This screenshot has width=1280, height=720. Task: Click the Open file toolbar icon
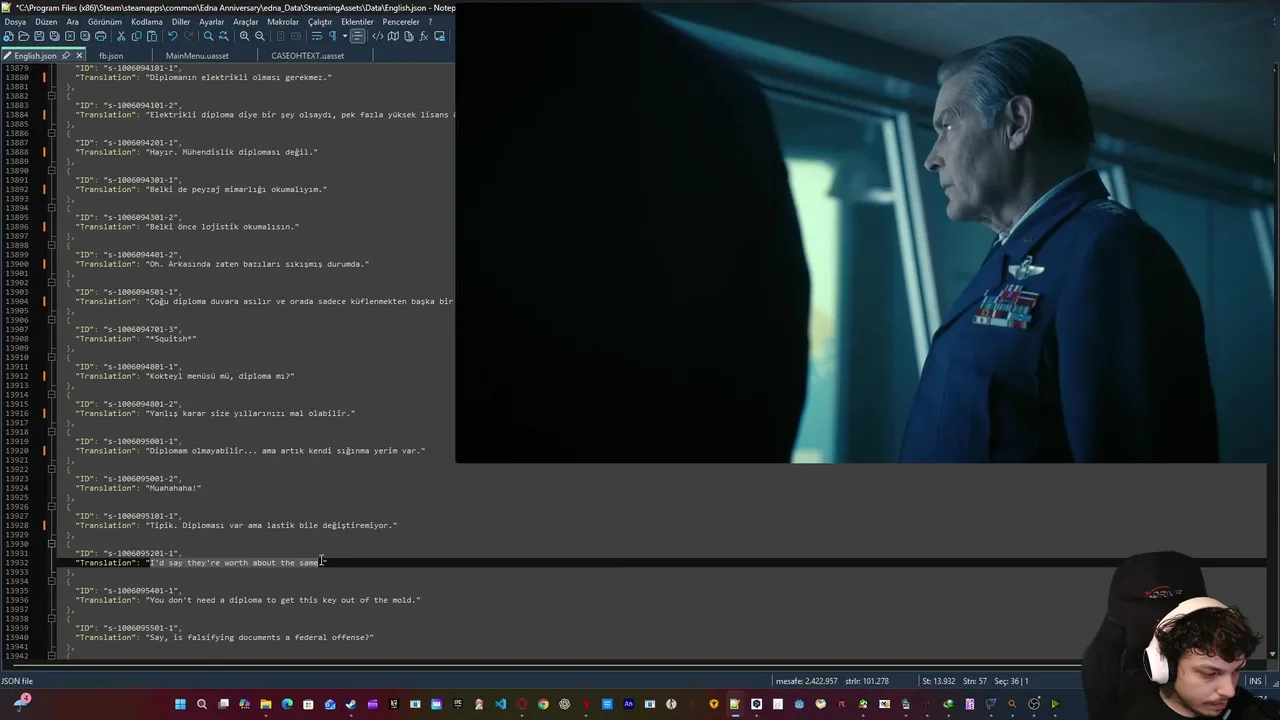click(x=24, y=36)
